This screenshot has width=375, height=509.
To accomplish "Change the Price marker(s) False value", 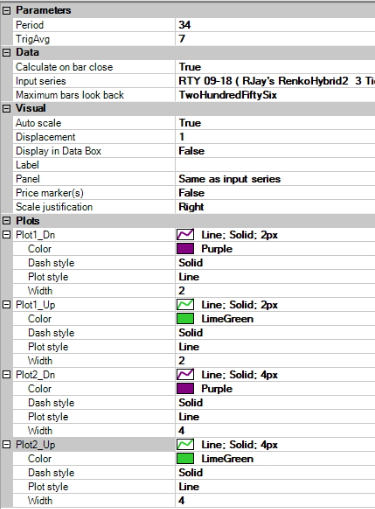I will (x=275, y=193).
